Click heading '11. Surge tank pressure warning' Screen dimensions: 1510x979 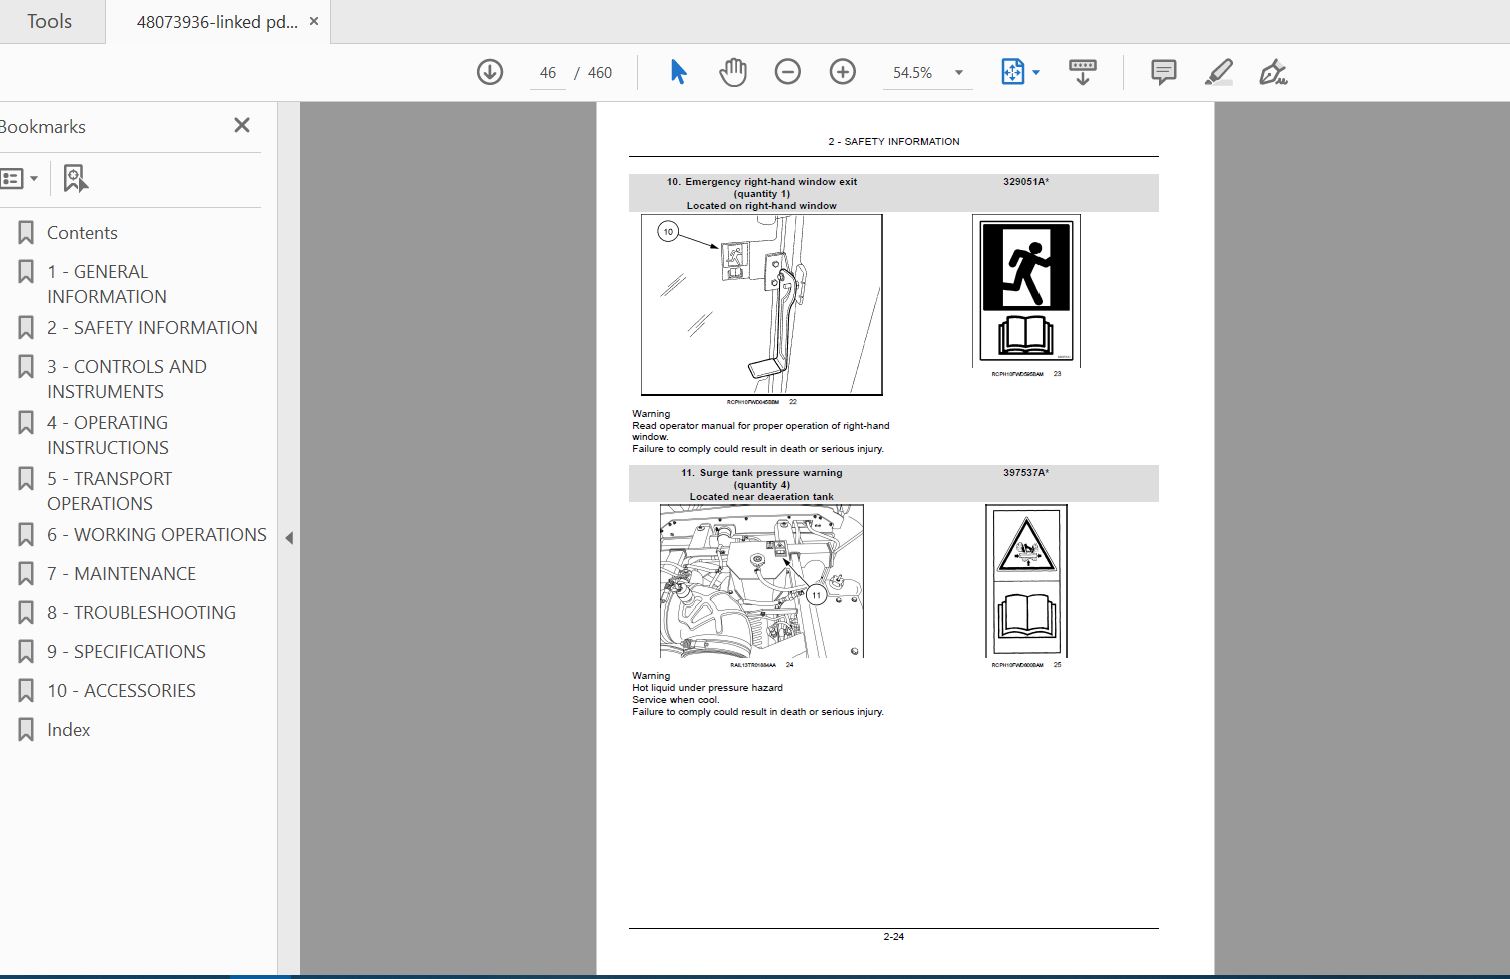761,473
